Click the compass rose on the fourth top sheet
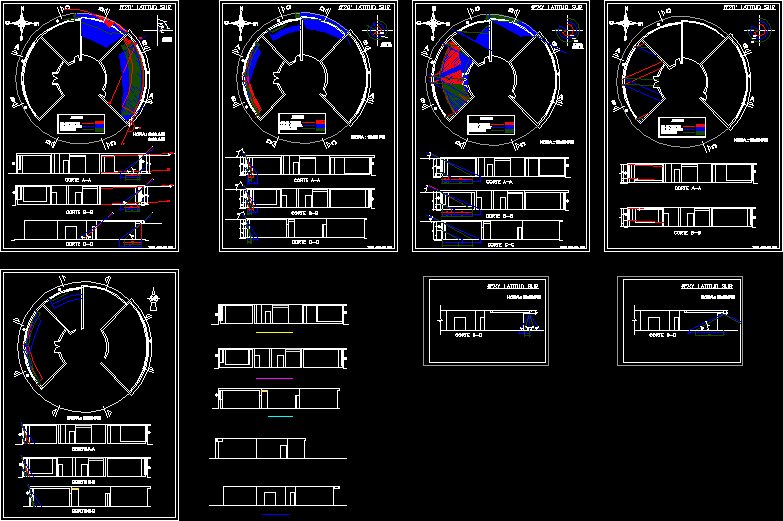Image resolution: width=783 pixels, height=521 pixels. pos(625,21)
